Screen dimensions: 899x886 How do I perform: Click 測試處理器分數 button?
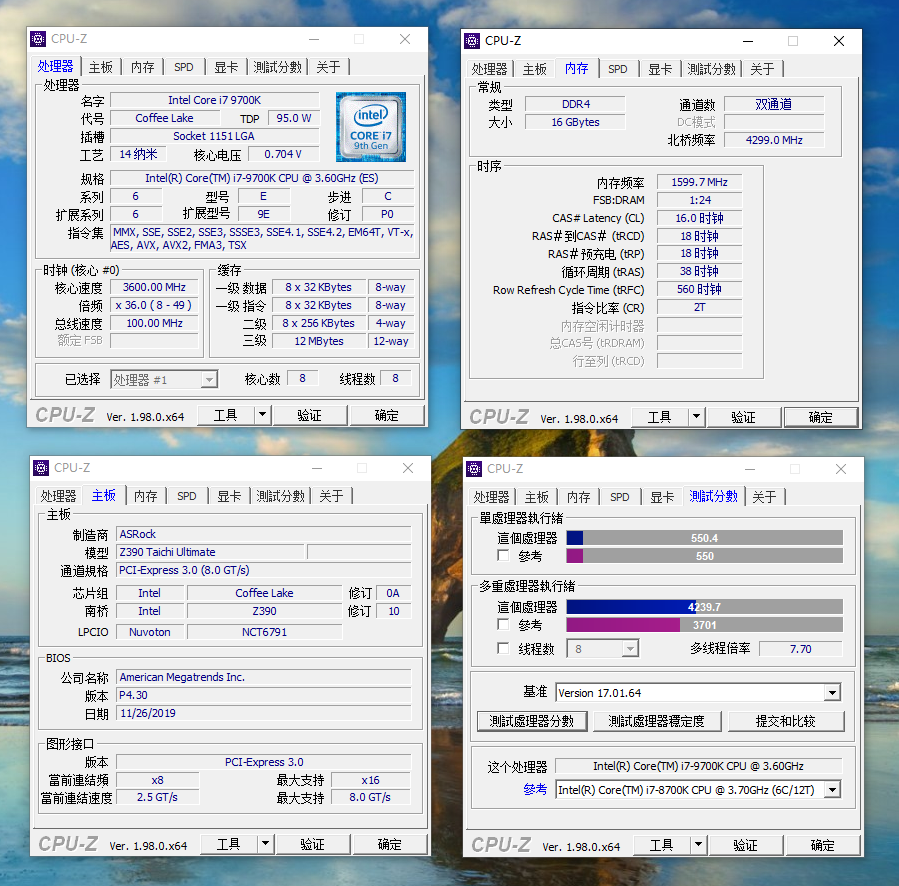pyautogui.click(x=532, y=721)
